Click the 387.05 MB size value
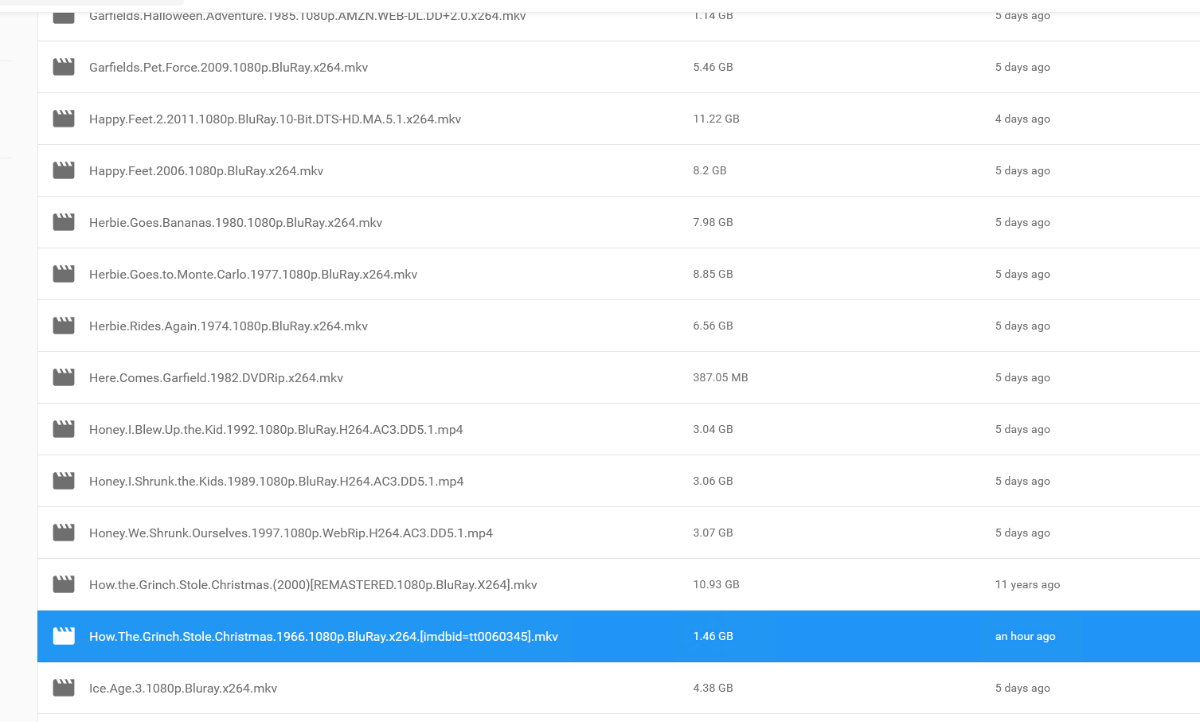Viewport: 1200px width, 722px height. coord(720,378)
